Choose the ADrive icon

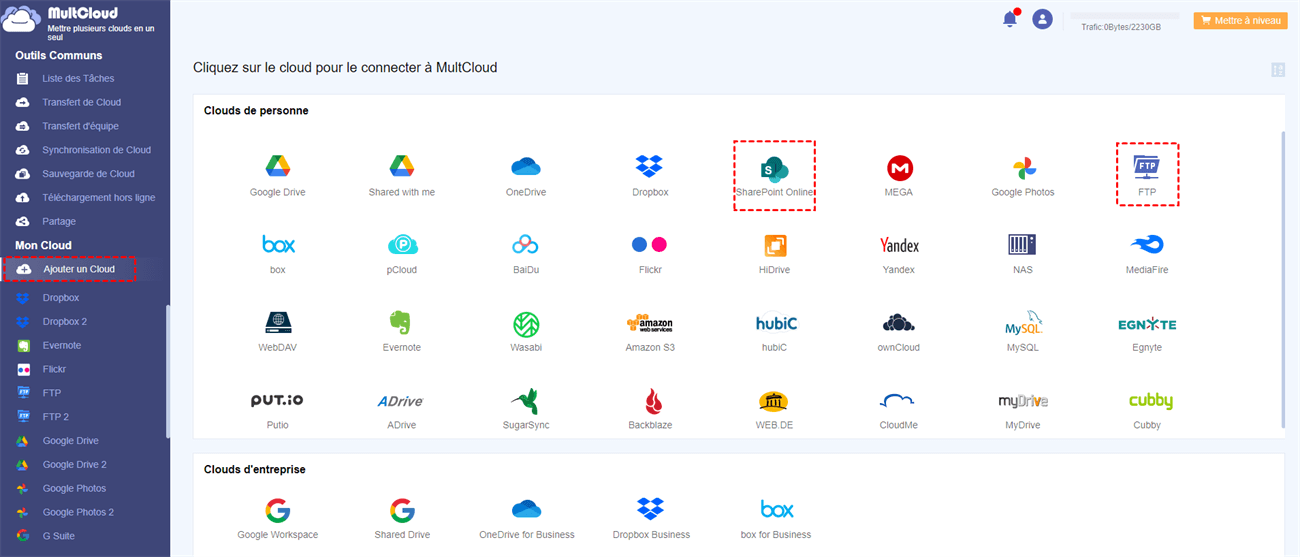pos(401,401)
